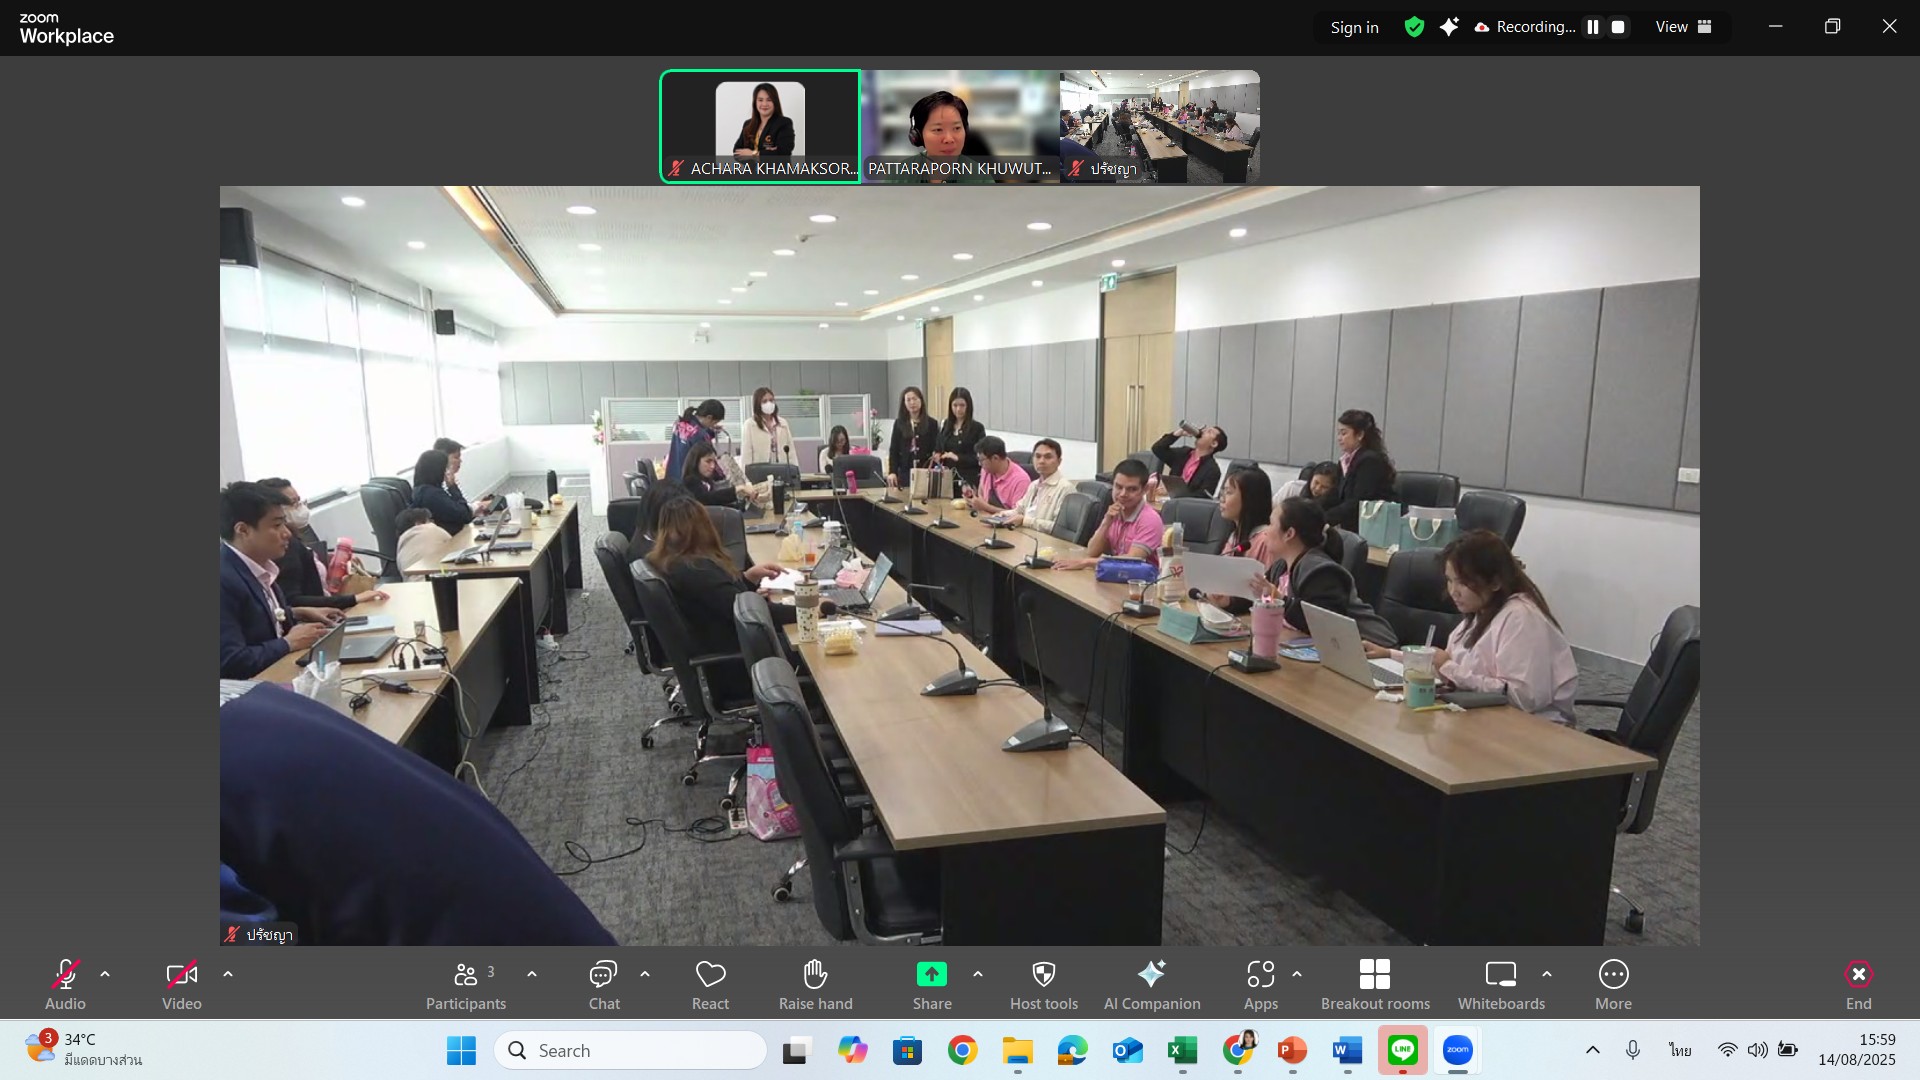The width and height of the screenshot is (1920, 1080).
Task: Click the encryption shield icon
Action: click(x=1413, y=27)
